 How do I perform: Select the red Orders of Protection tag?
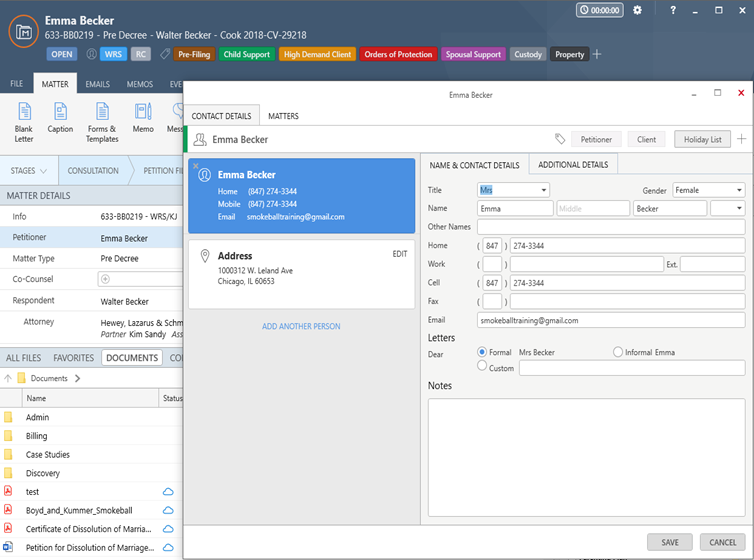click(398, 54)
